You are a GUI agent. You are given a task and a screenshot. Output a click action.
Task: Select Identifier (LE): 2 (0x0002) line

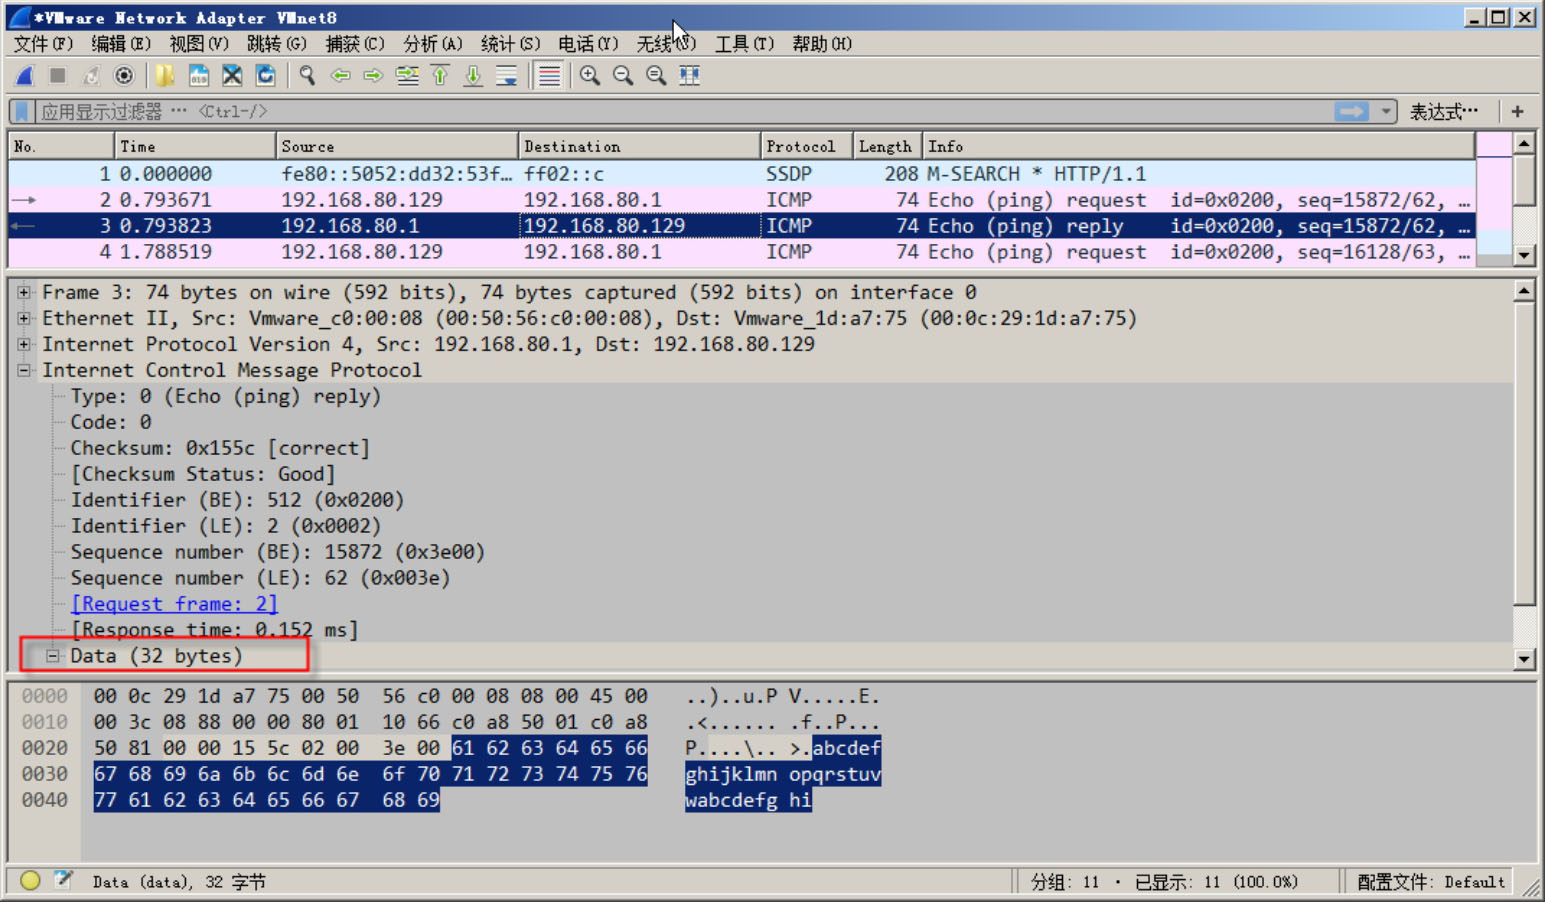[226, 526]
